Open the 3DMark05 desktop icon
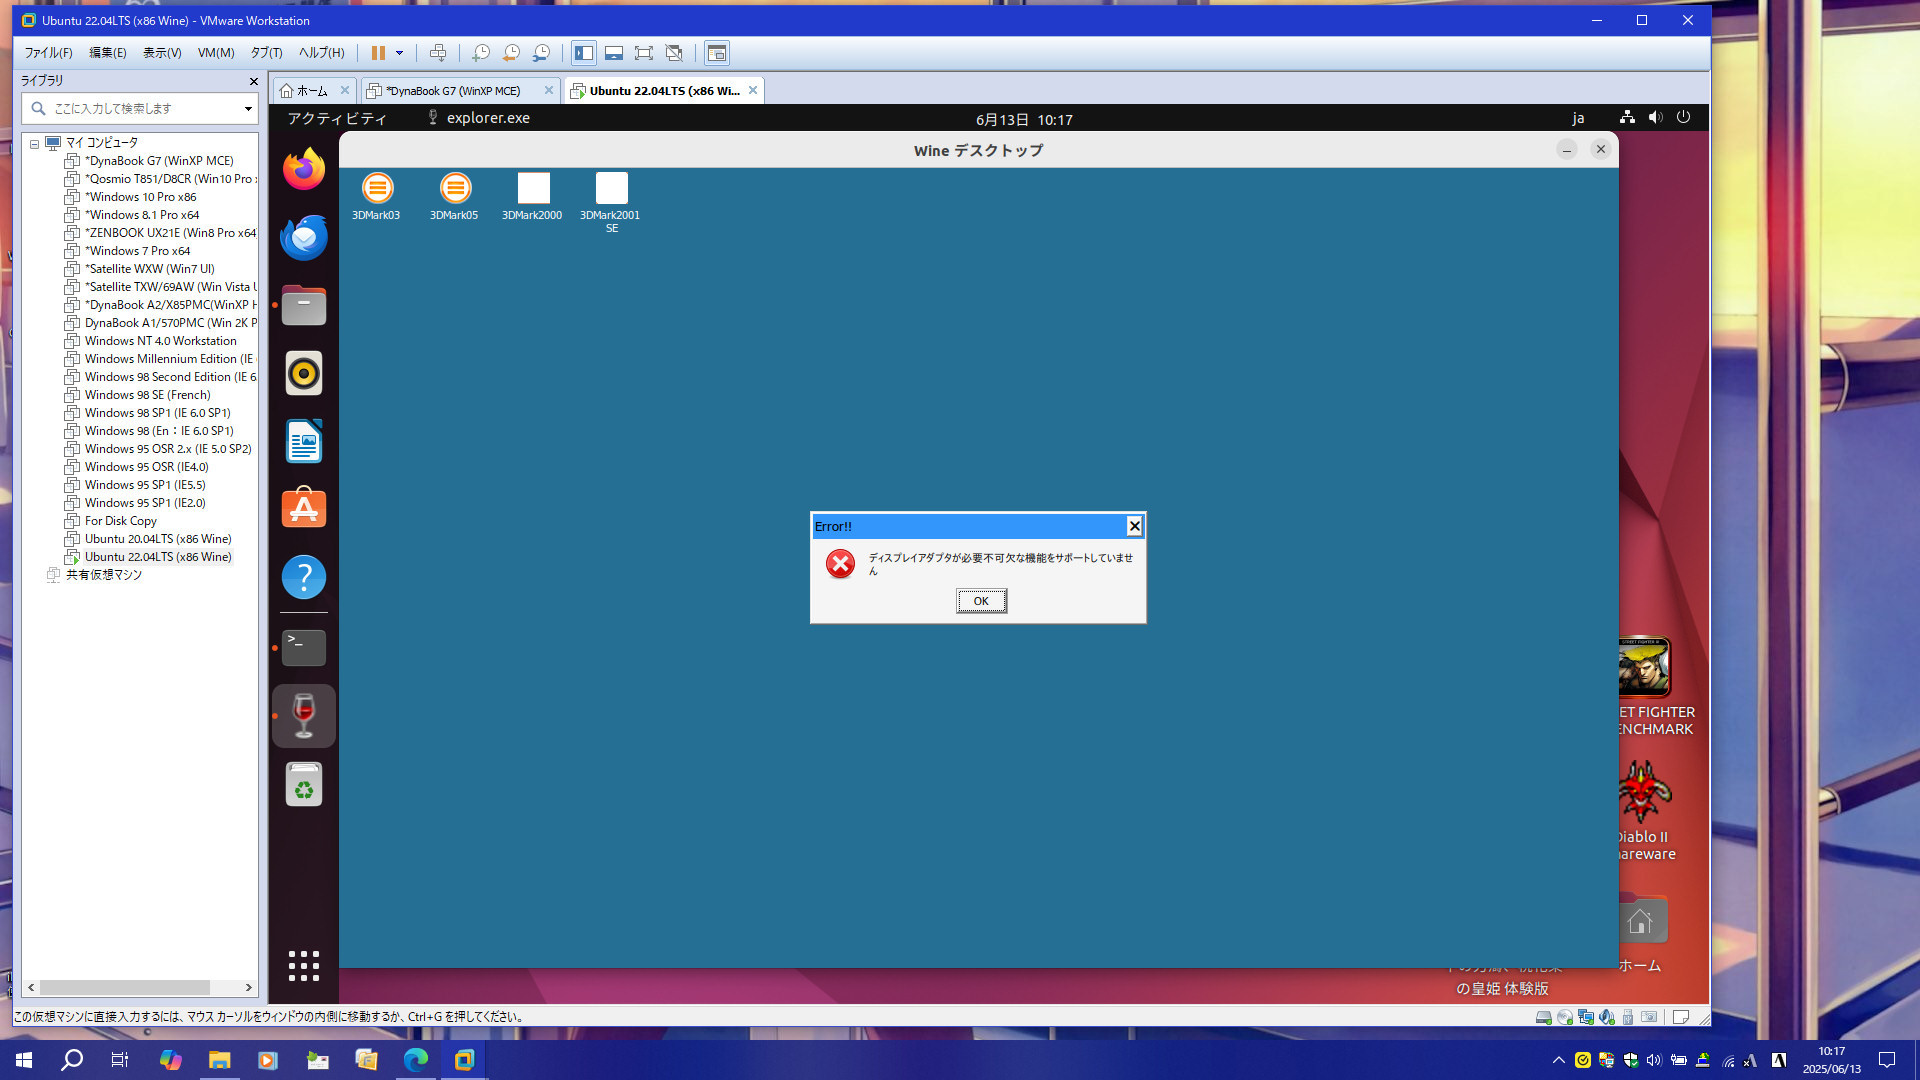Screen dimensions: 1920x1080 [x=454, y=196]
